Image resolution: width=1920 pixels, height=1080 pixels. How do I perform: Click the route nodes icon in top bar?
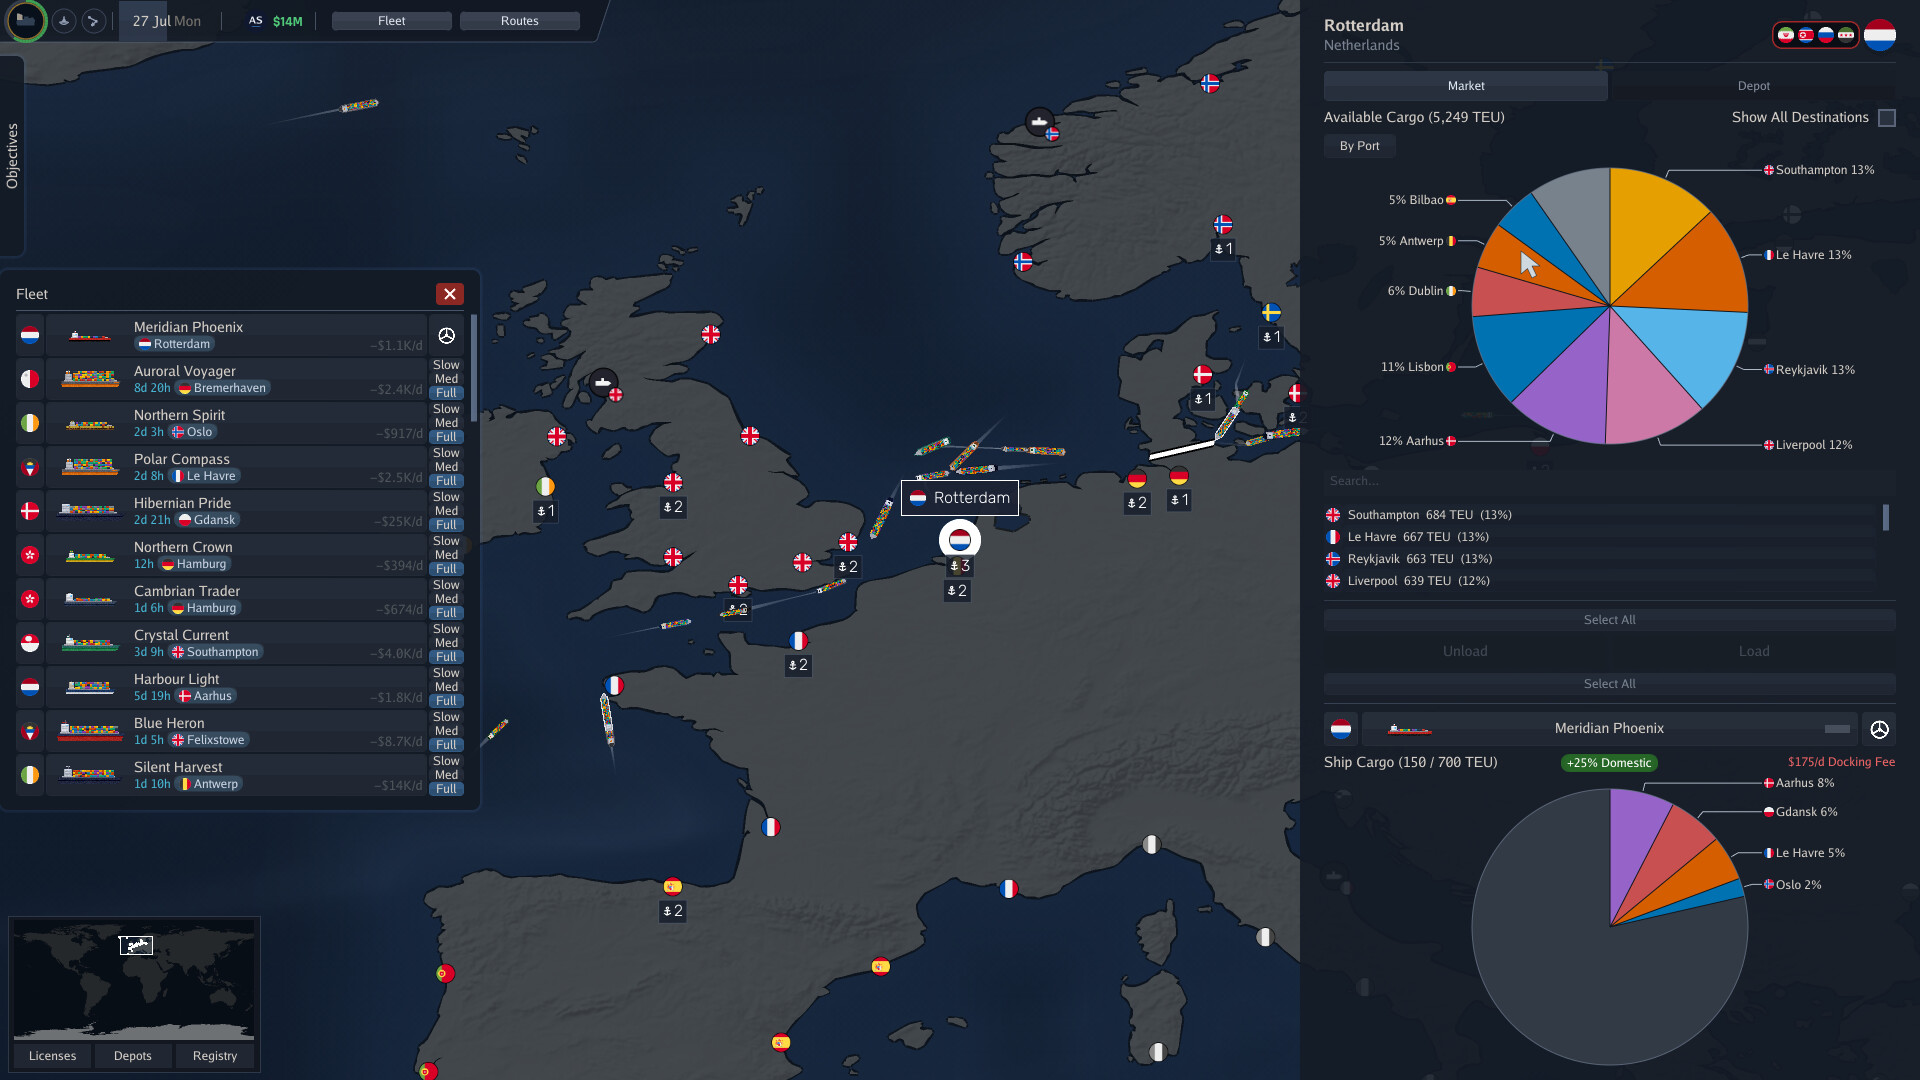[x=93, y=21]
